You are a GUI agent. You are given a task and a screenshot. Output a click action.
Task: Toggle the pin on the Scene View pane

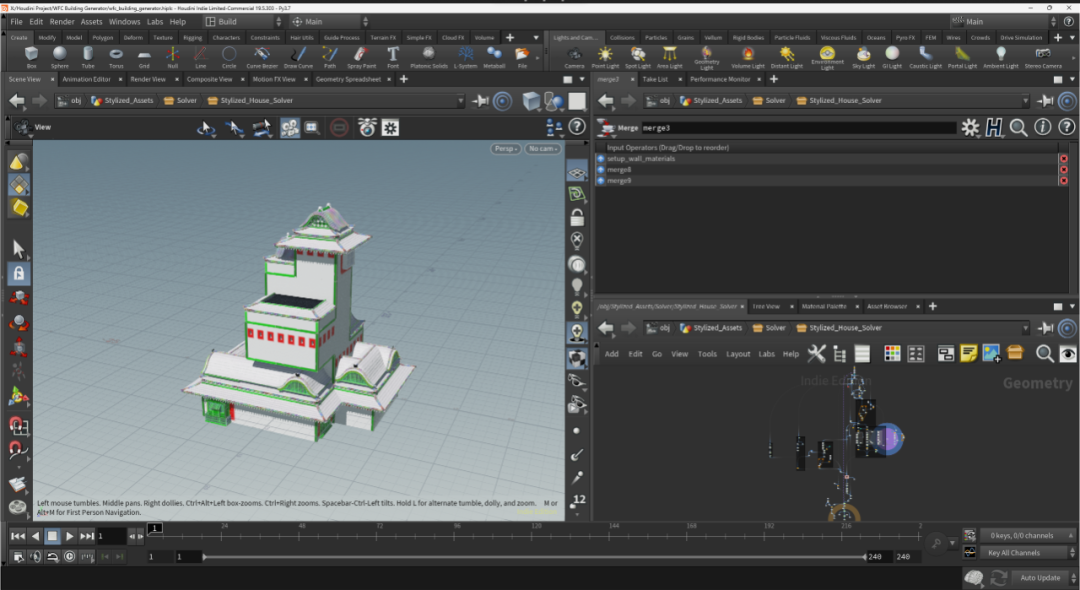click(481, 100)
